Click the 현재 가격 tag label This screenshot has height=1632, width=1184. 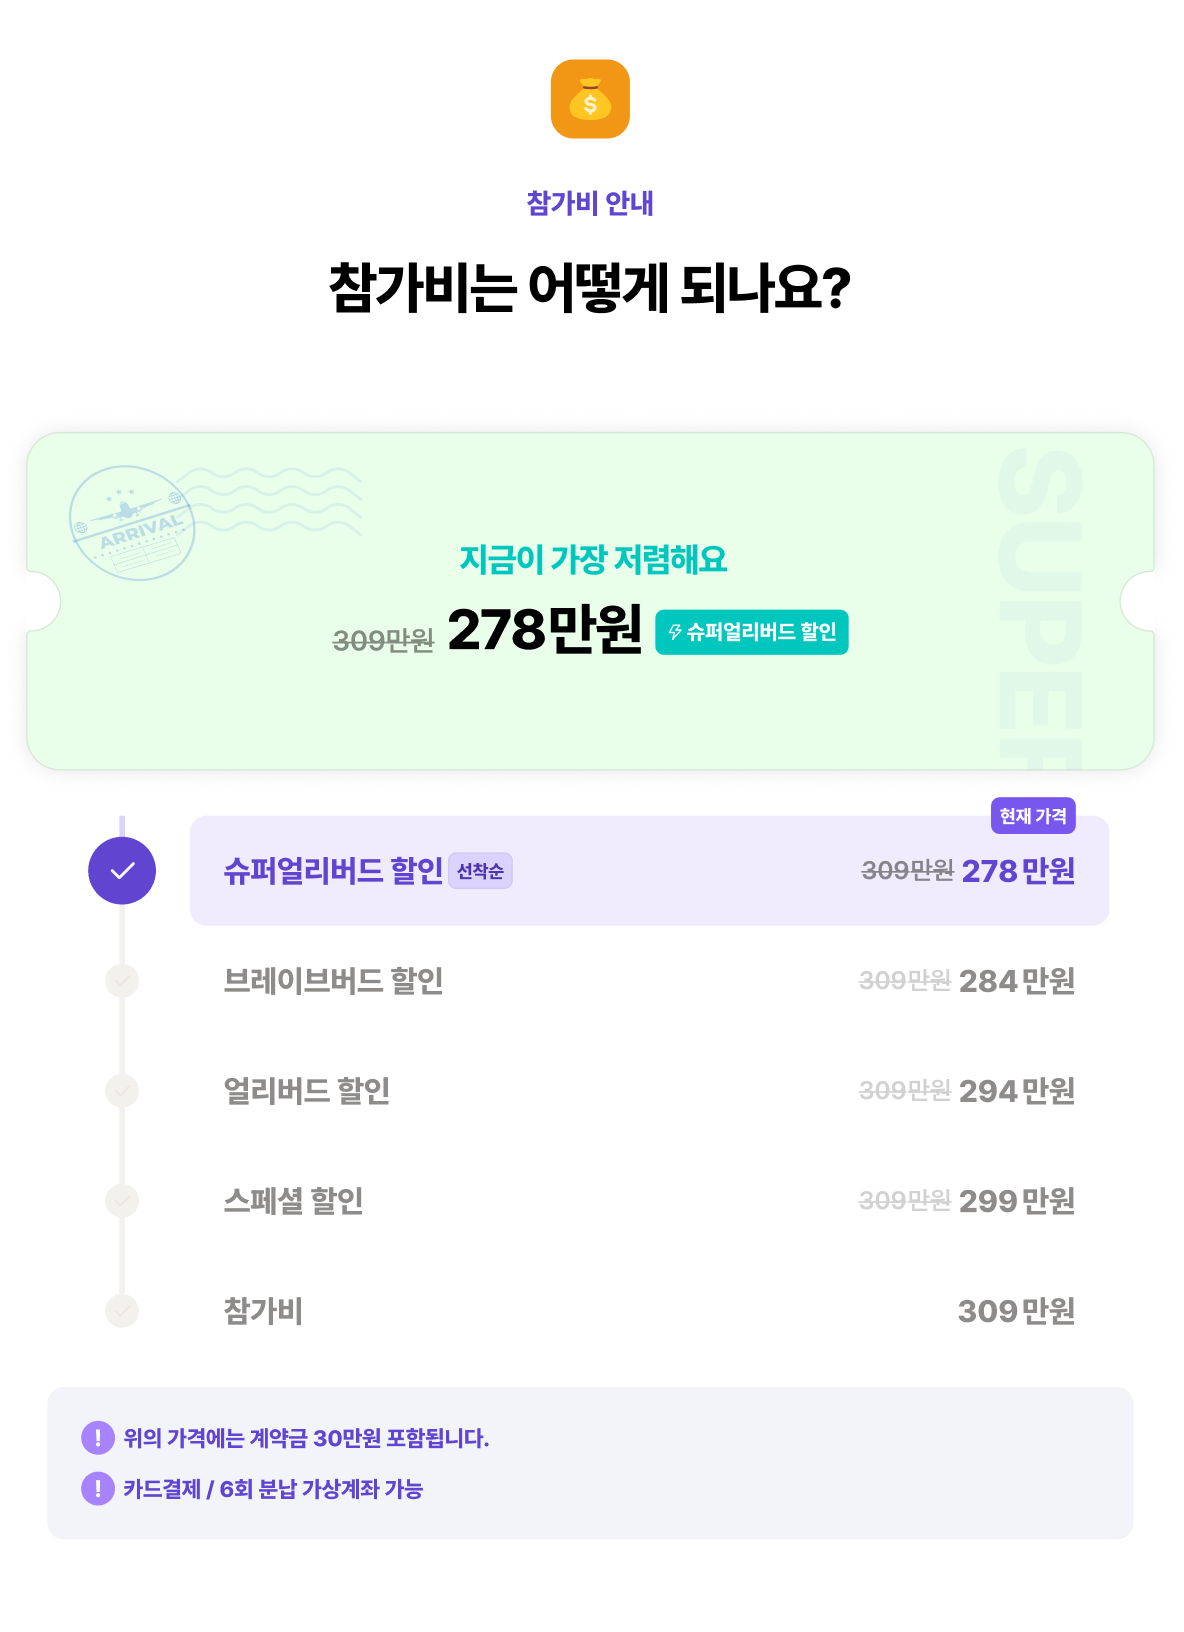(1033, 816)
